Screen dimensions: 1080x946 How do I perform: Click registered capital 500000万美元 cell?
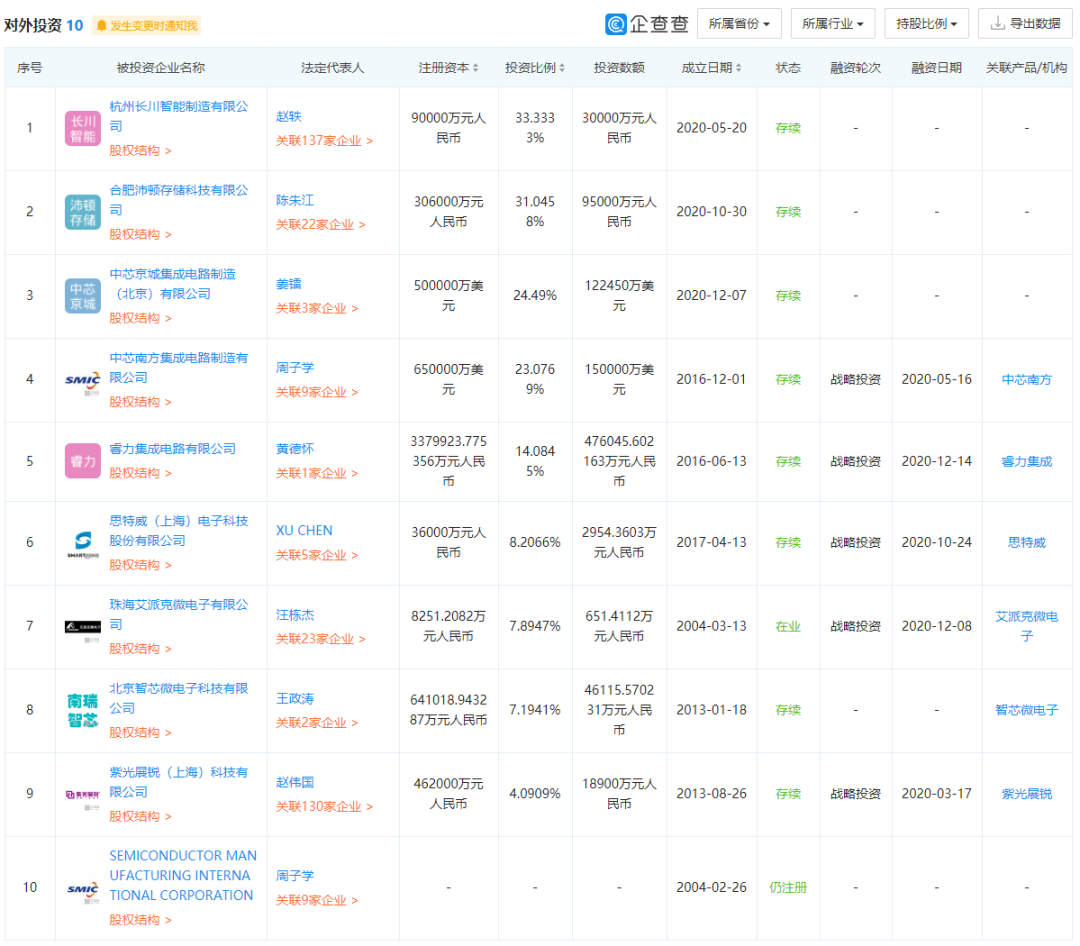click(448, 296)
